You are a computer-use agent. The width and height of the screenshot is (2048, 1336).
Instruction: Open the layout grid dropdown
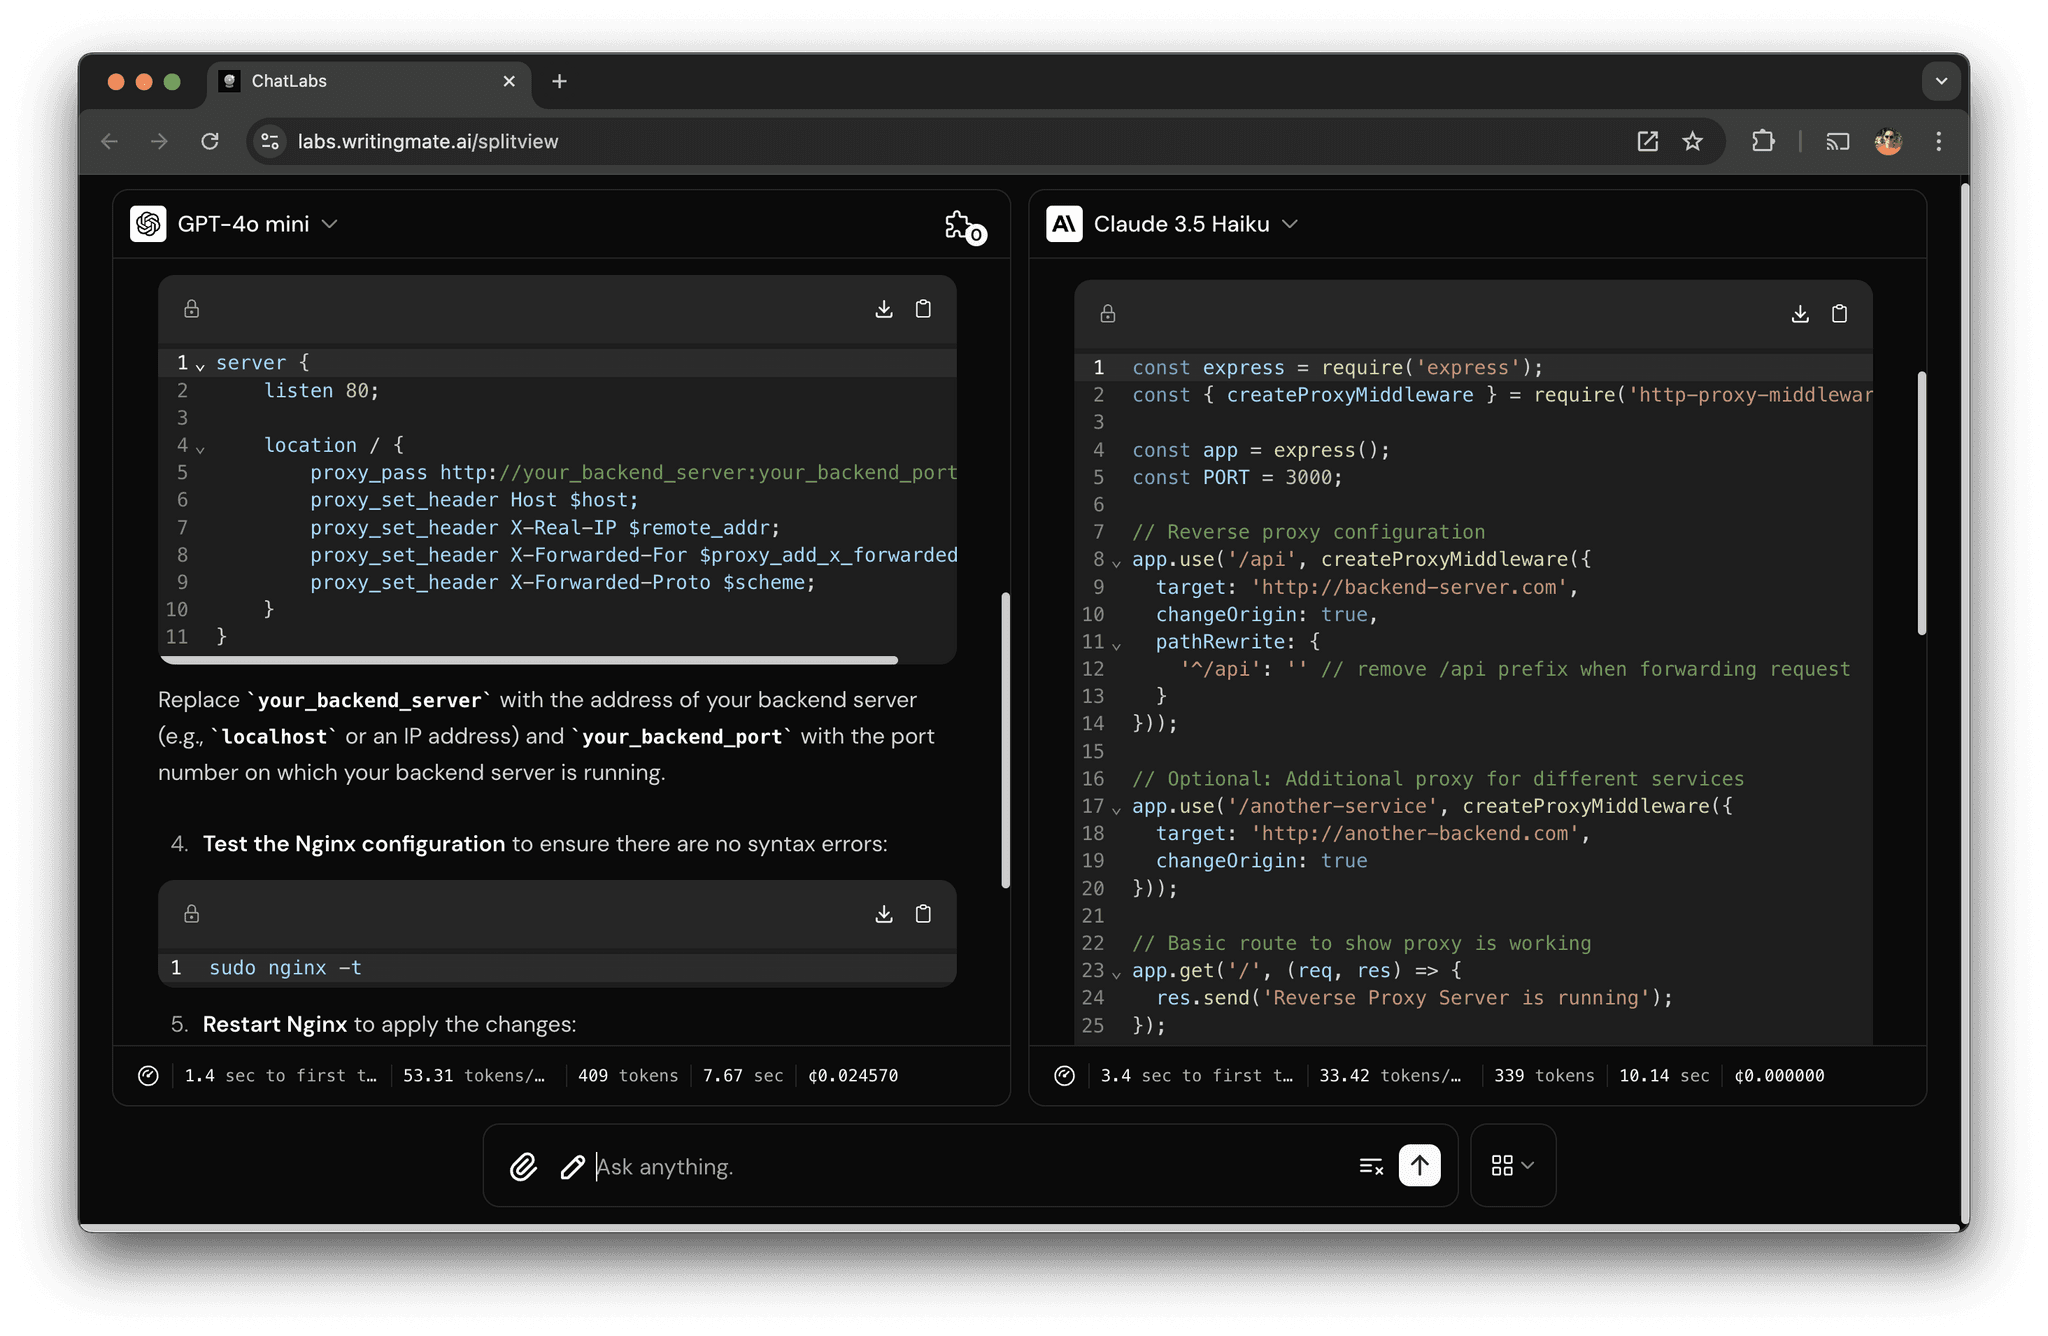pos(1513,1165)
